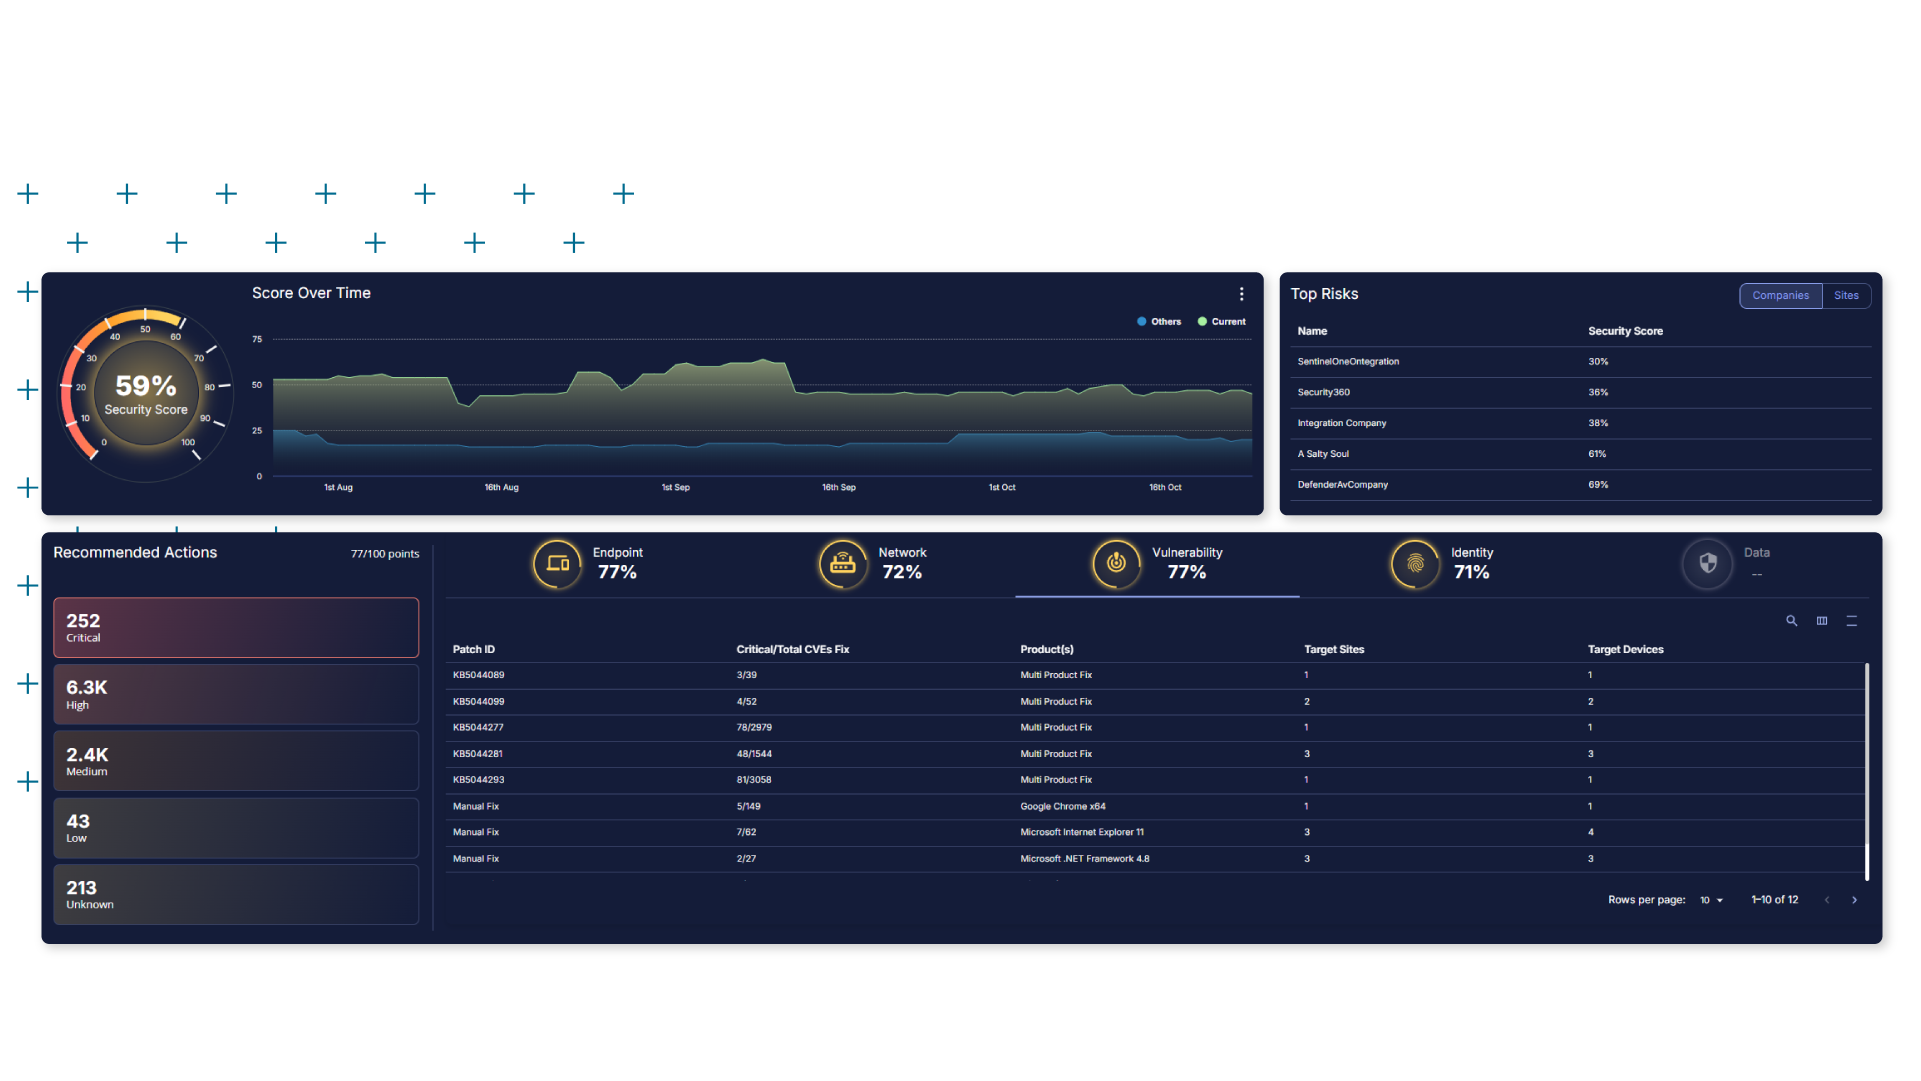
Task: Click the Network router circular icon
Action: point(842,564)
